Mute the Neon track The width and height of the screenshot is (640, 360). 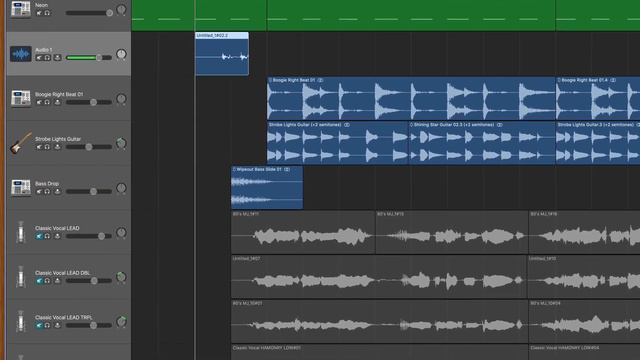[x=39, y=13]
